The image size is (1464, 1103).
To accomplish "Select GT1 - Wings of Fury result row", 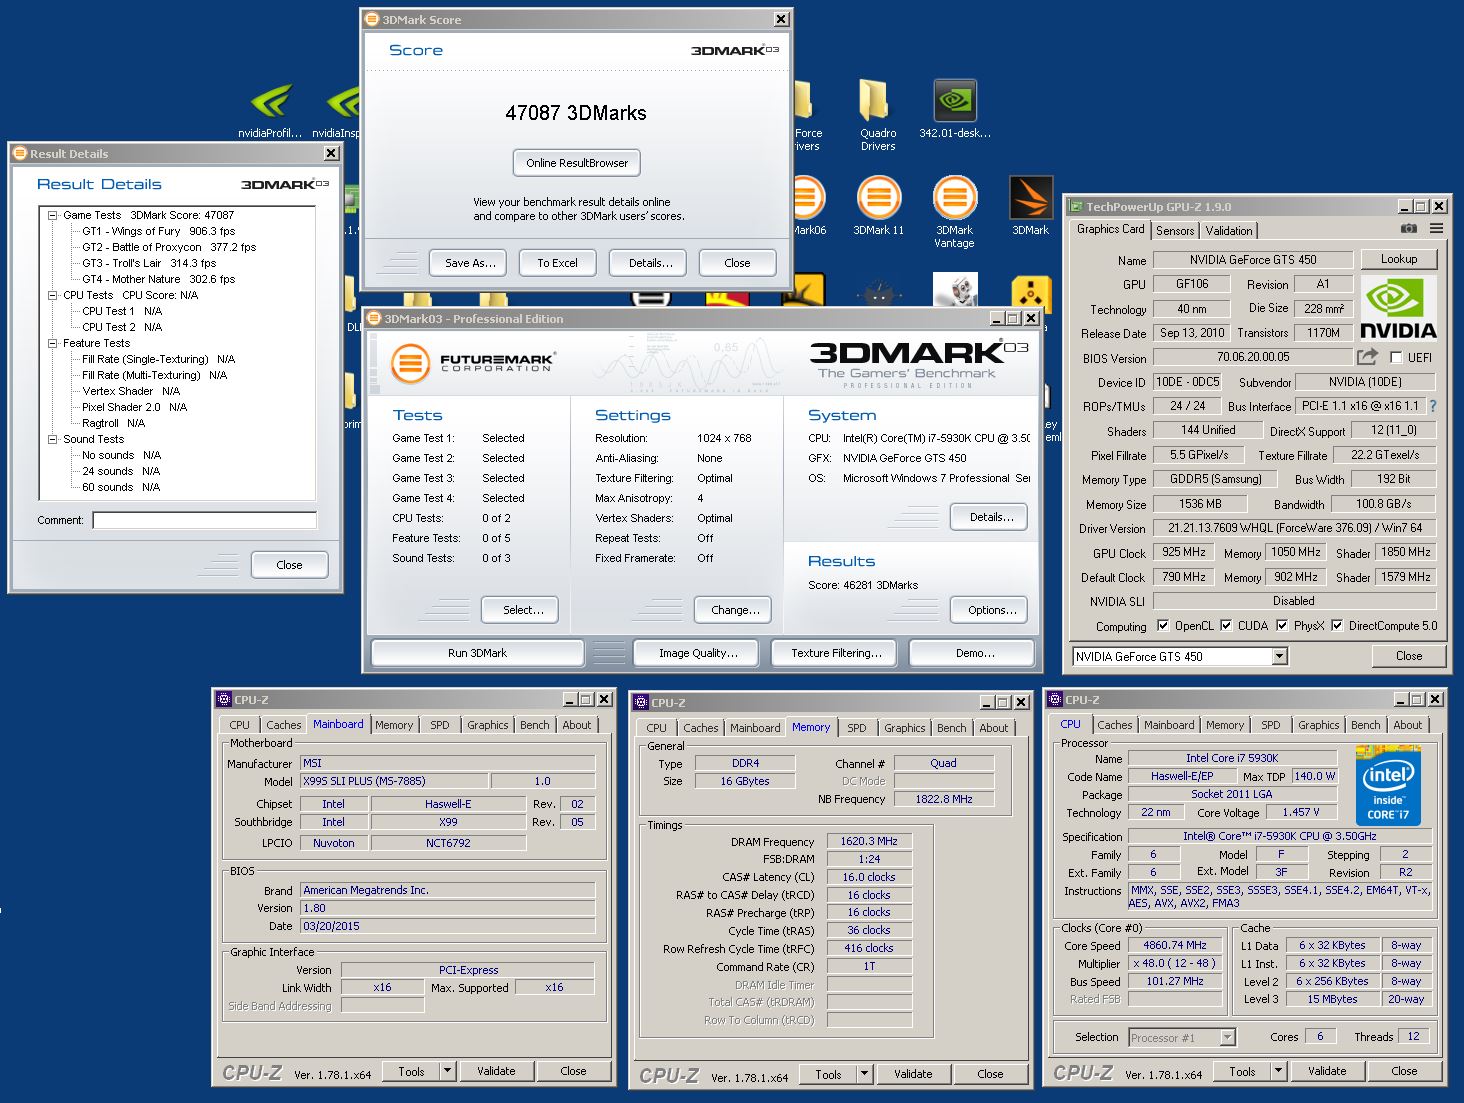I will [158, 231].
